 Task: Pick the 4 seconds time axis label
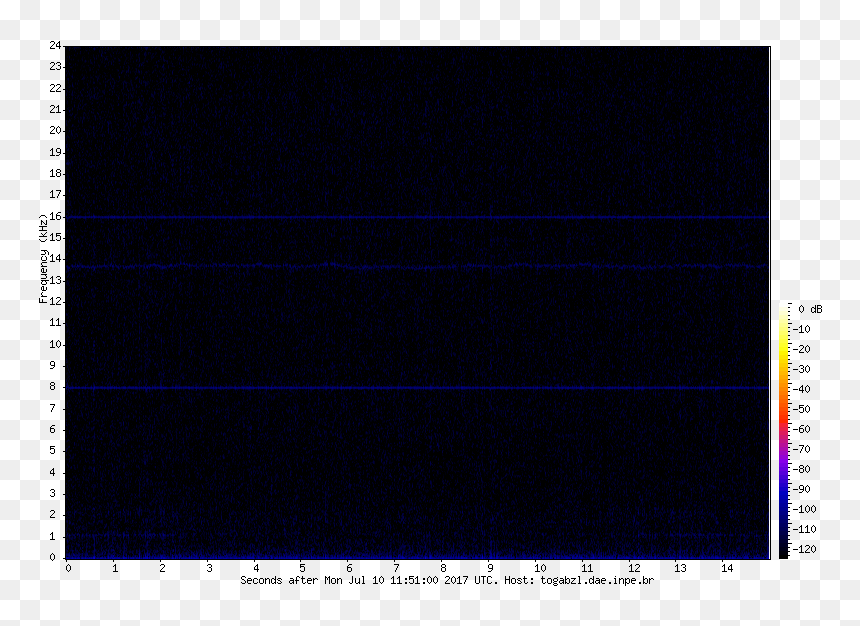pos(256,568)
